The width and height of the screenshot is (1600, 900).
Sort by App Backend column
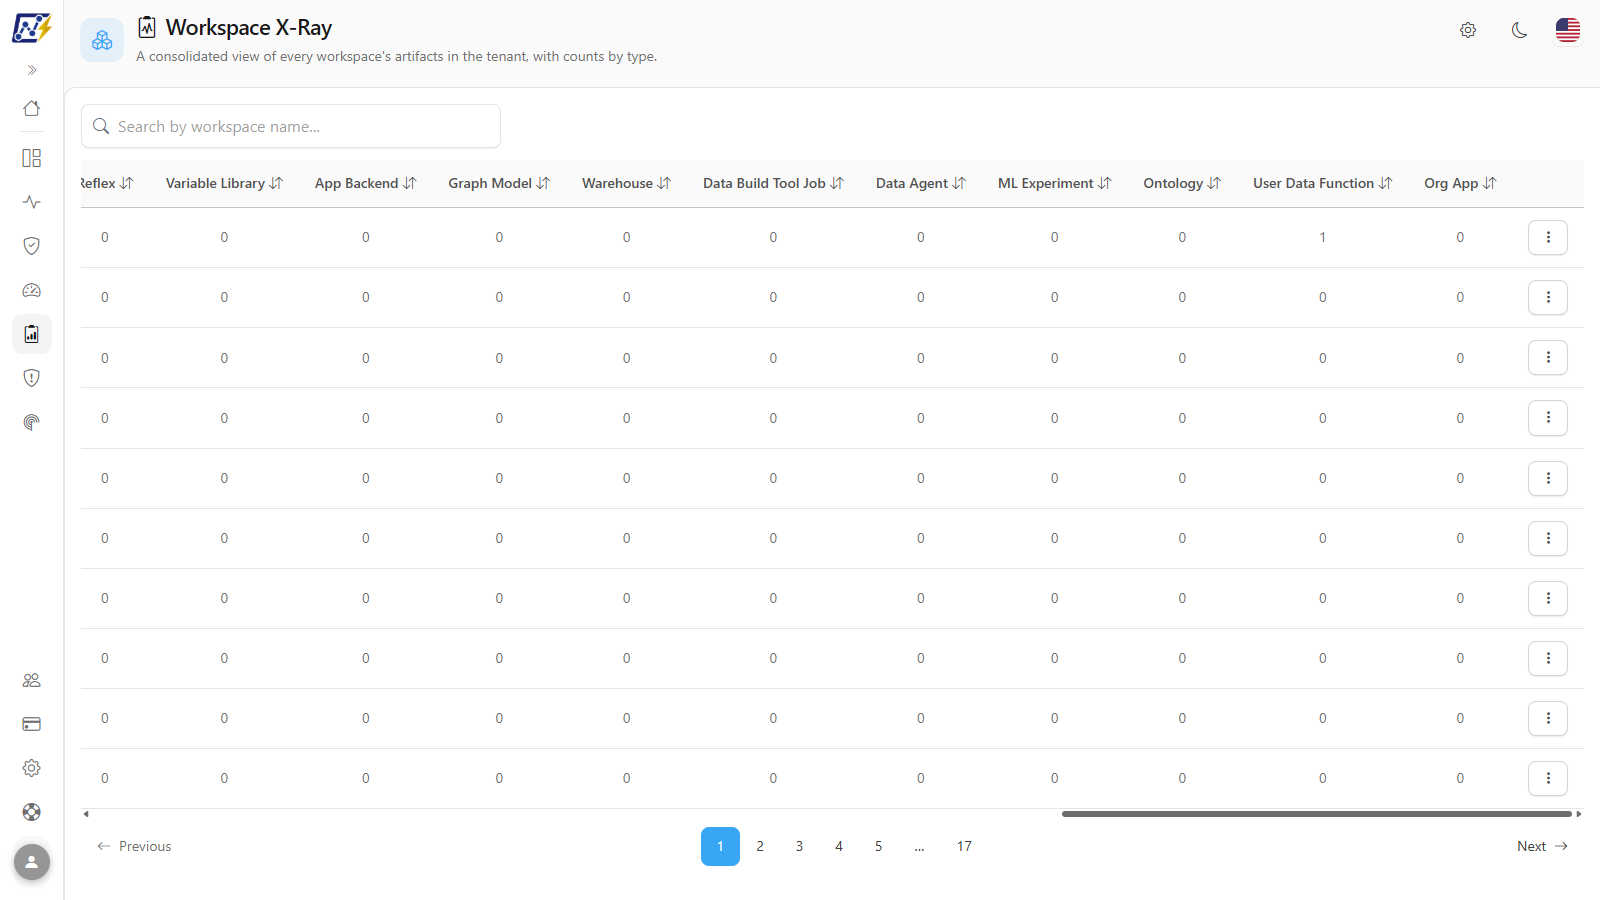365,183
